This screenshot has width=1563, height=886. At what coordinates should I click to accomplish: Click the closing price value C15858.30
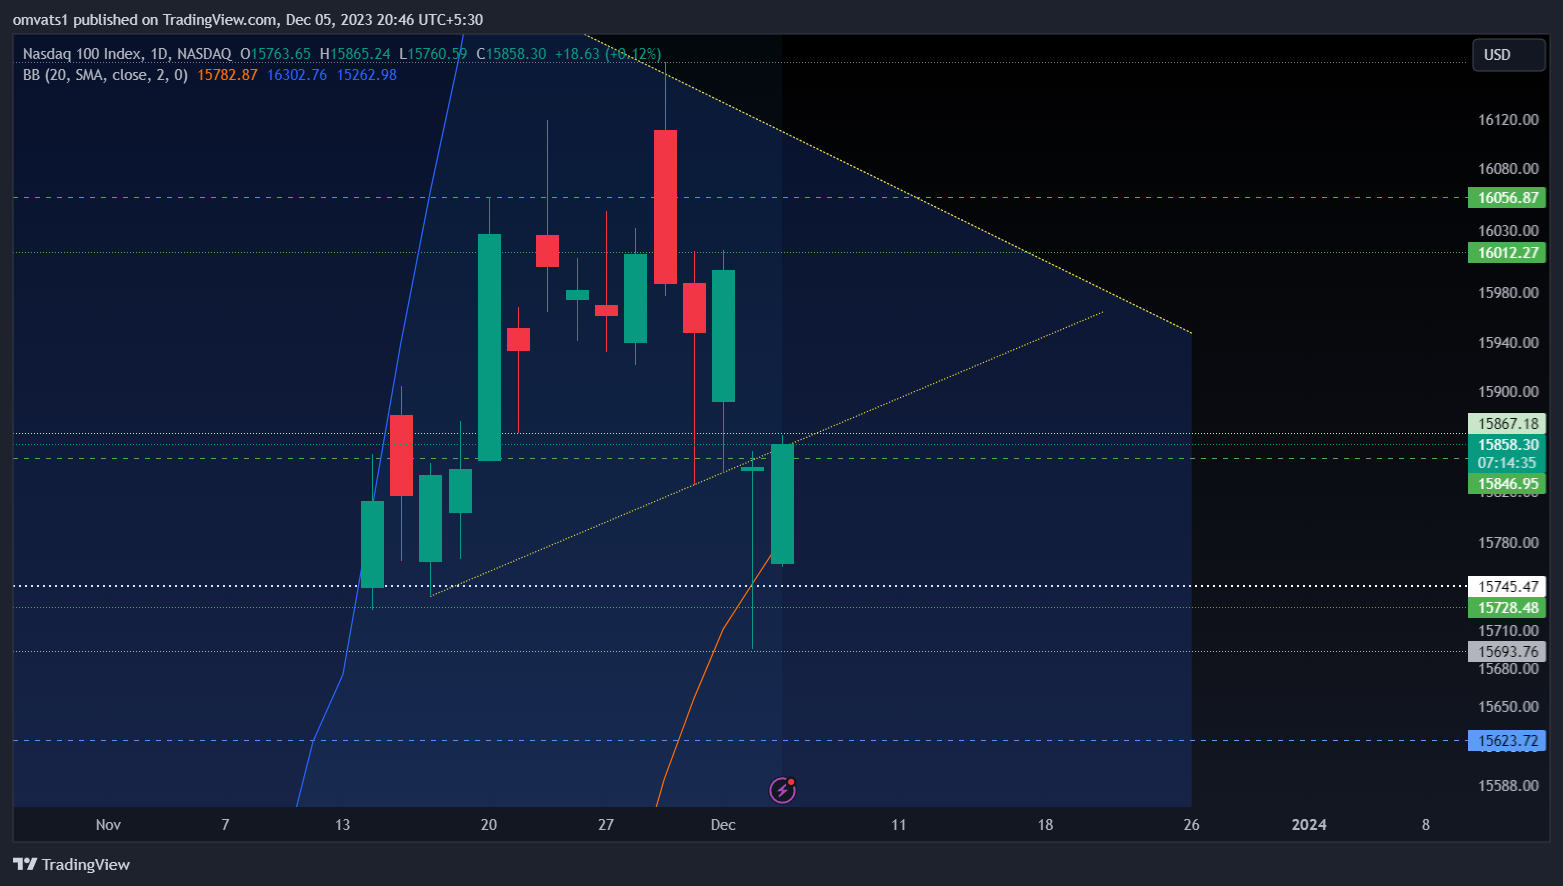point(511,54)
